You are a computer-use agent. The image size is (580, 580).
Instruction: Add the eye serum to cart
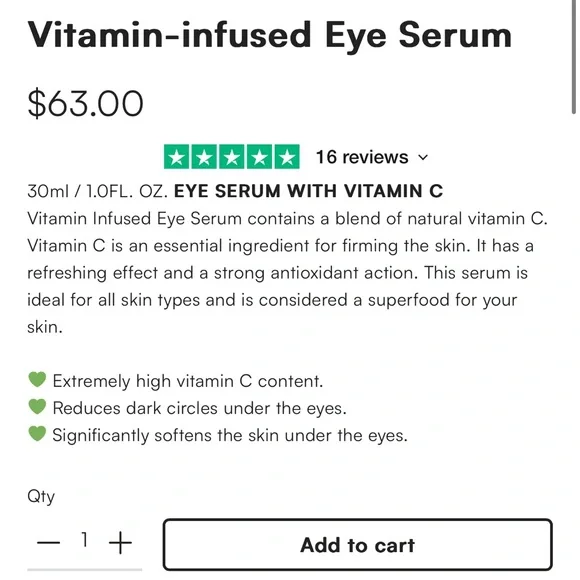pyautogui.click(x=358, y=545)
